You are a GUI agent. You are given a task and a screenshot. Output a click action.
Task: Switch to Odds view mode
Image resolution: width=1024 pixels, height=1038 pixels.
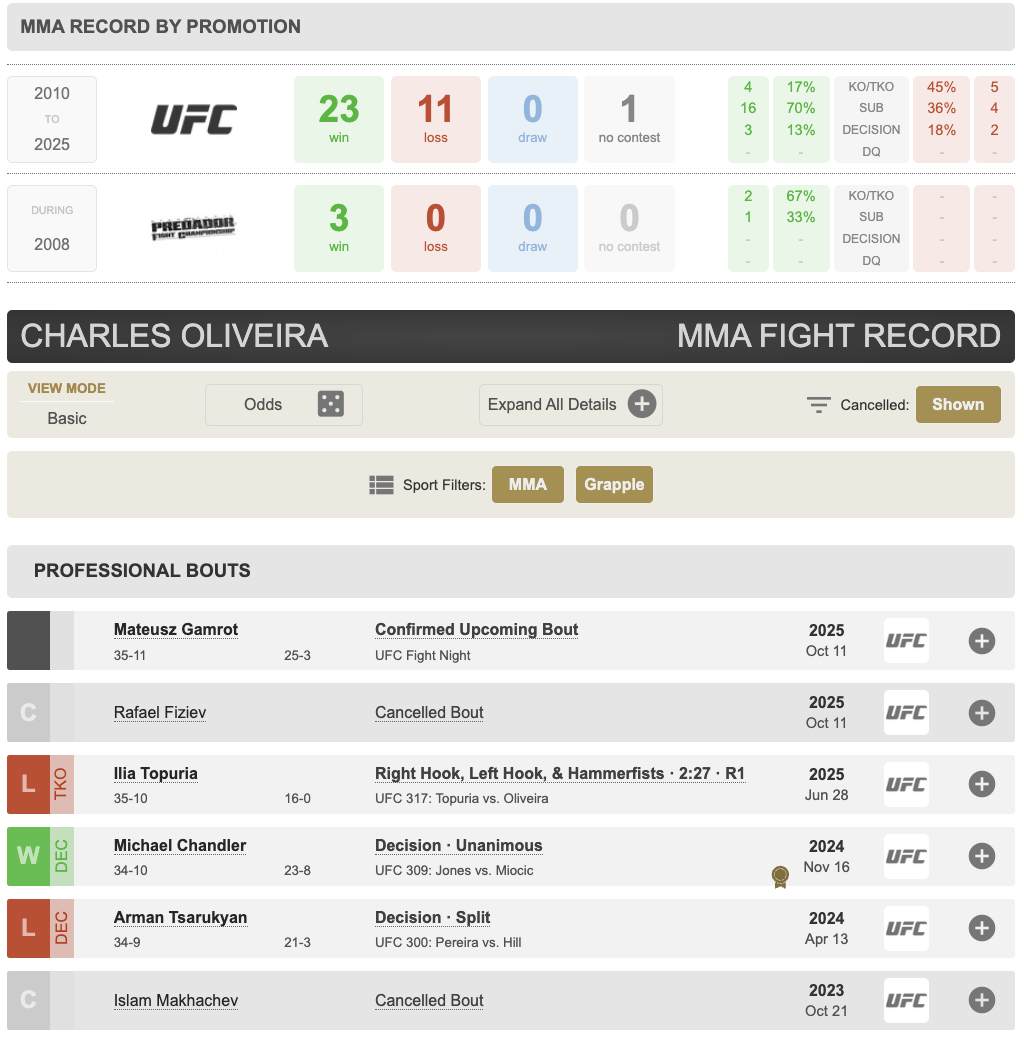[x=283, y=404]
